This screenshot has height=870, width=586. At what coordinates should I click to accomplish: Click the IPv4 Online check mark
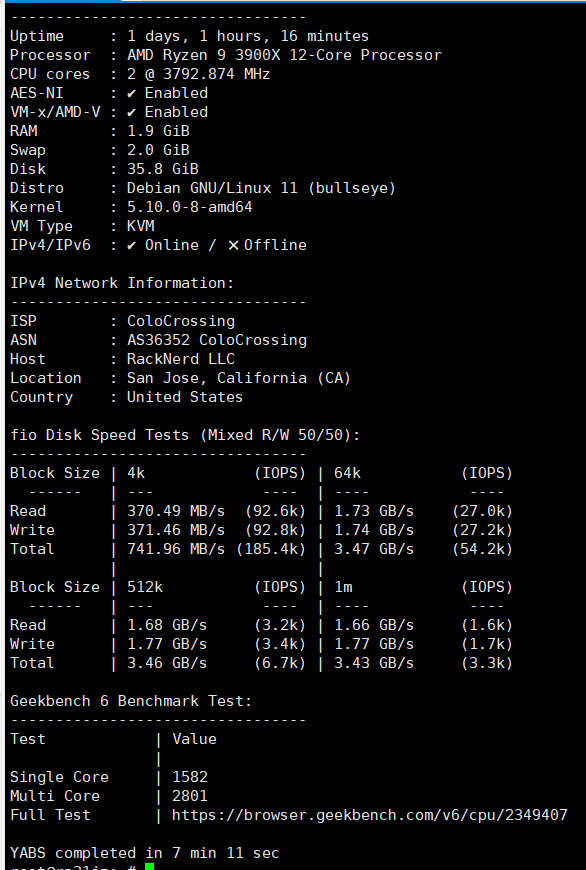tap(132, 245)
